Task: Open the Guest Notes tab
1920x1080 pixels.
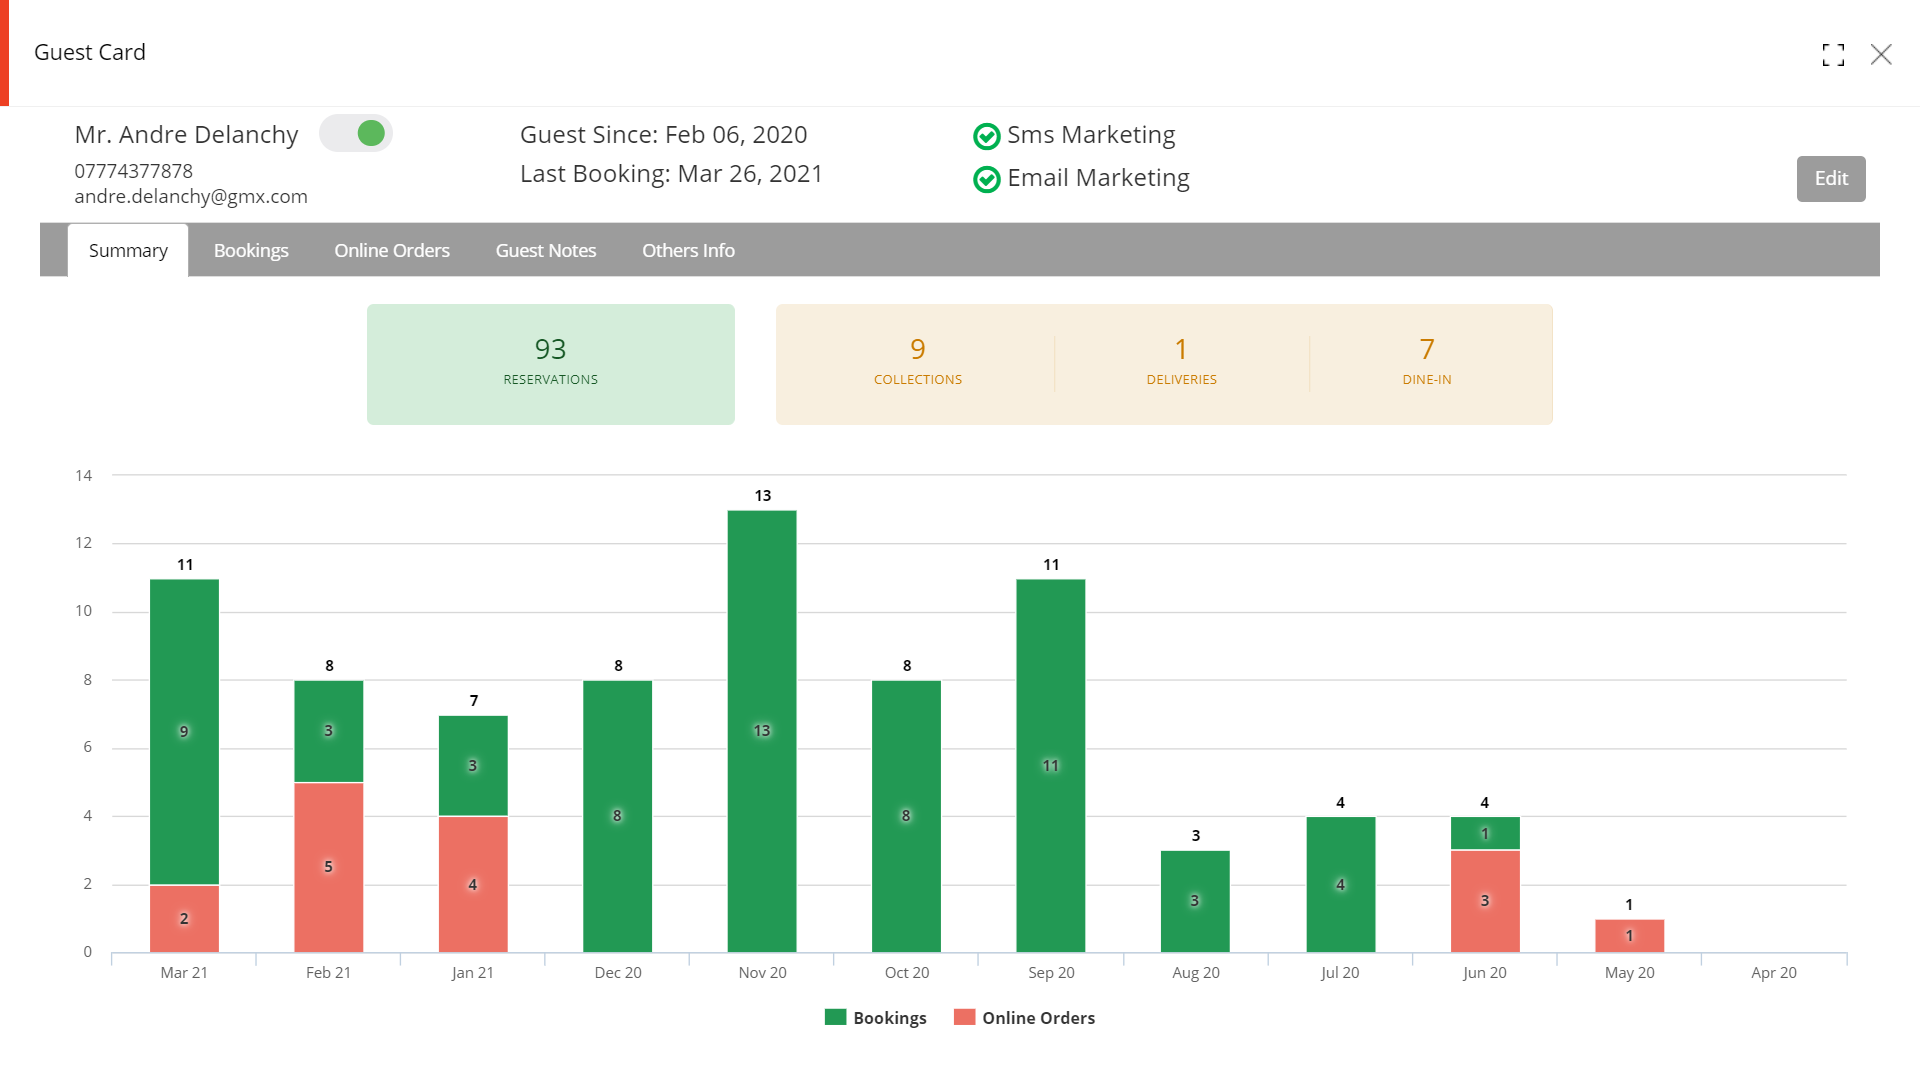Action: (x=546, y=250)
